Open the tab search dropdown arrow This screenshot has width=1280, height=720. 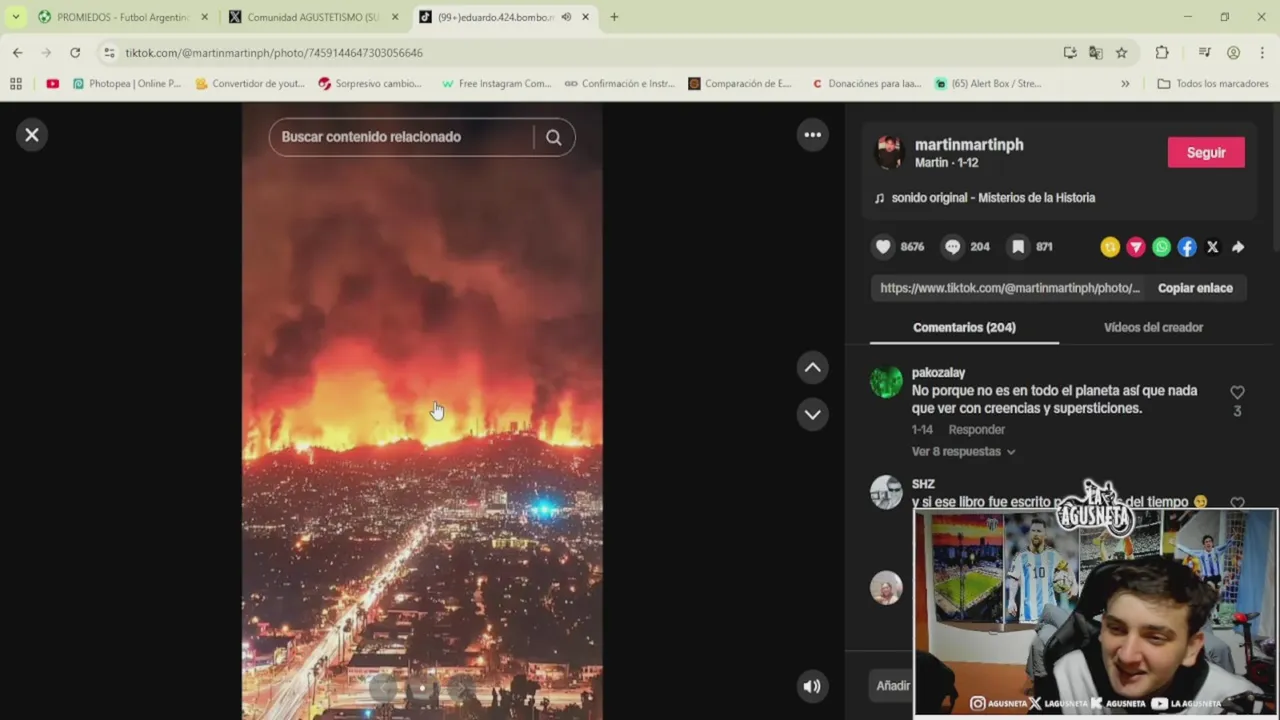click(16, 17)
